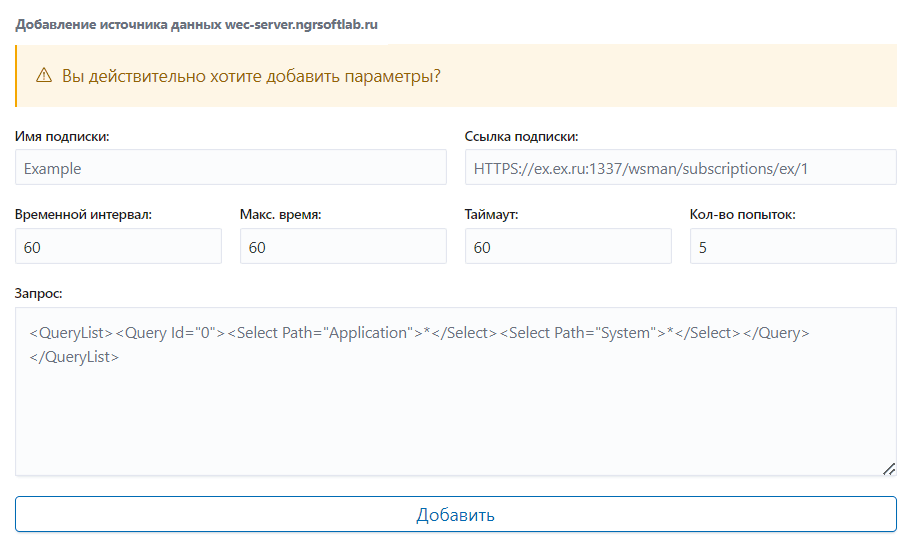The height and width of the screenshot is (545, 911).
Task: Click the 'Макс. время:' label
Action: pyautogui.click(x=280, y=215)
